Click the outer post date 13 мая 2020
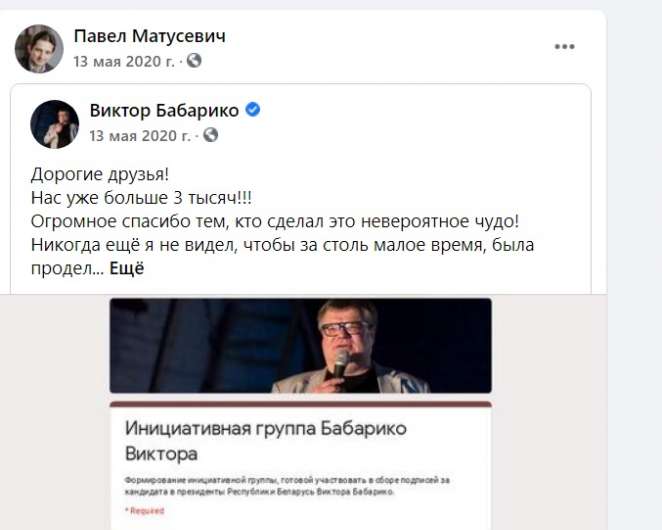Viewport: 662px width, 530px height. [124, 62]
